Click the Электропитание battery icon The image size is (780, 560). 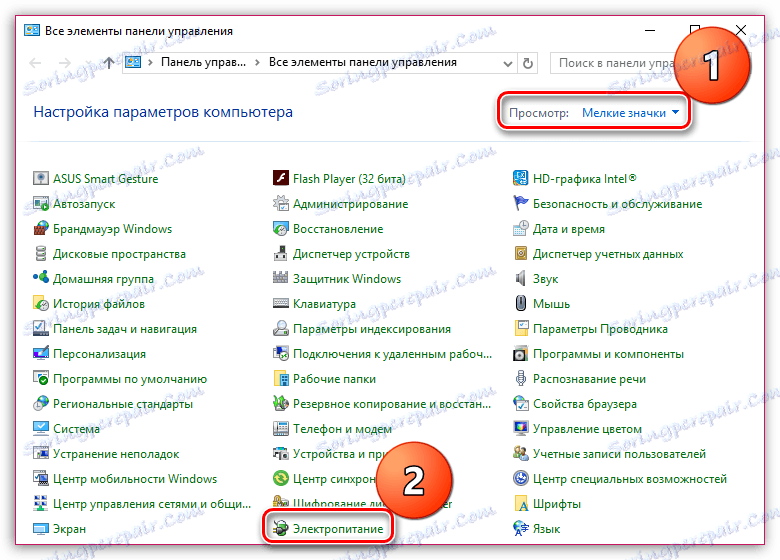pyautogui.click(x=281, y=528)
